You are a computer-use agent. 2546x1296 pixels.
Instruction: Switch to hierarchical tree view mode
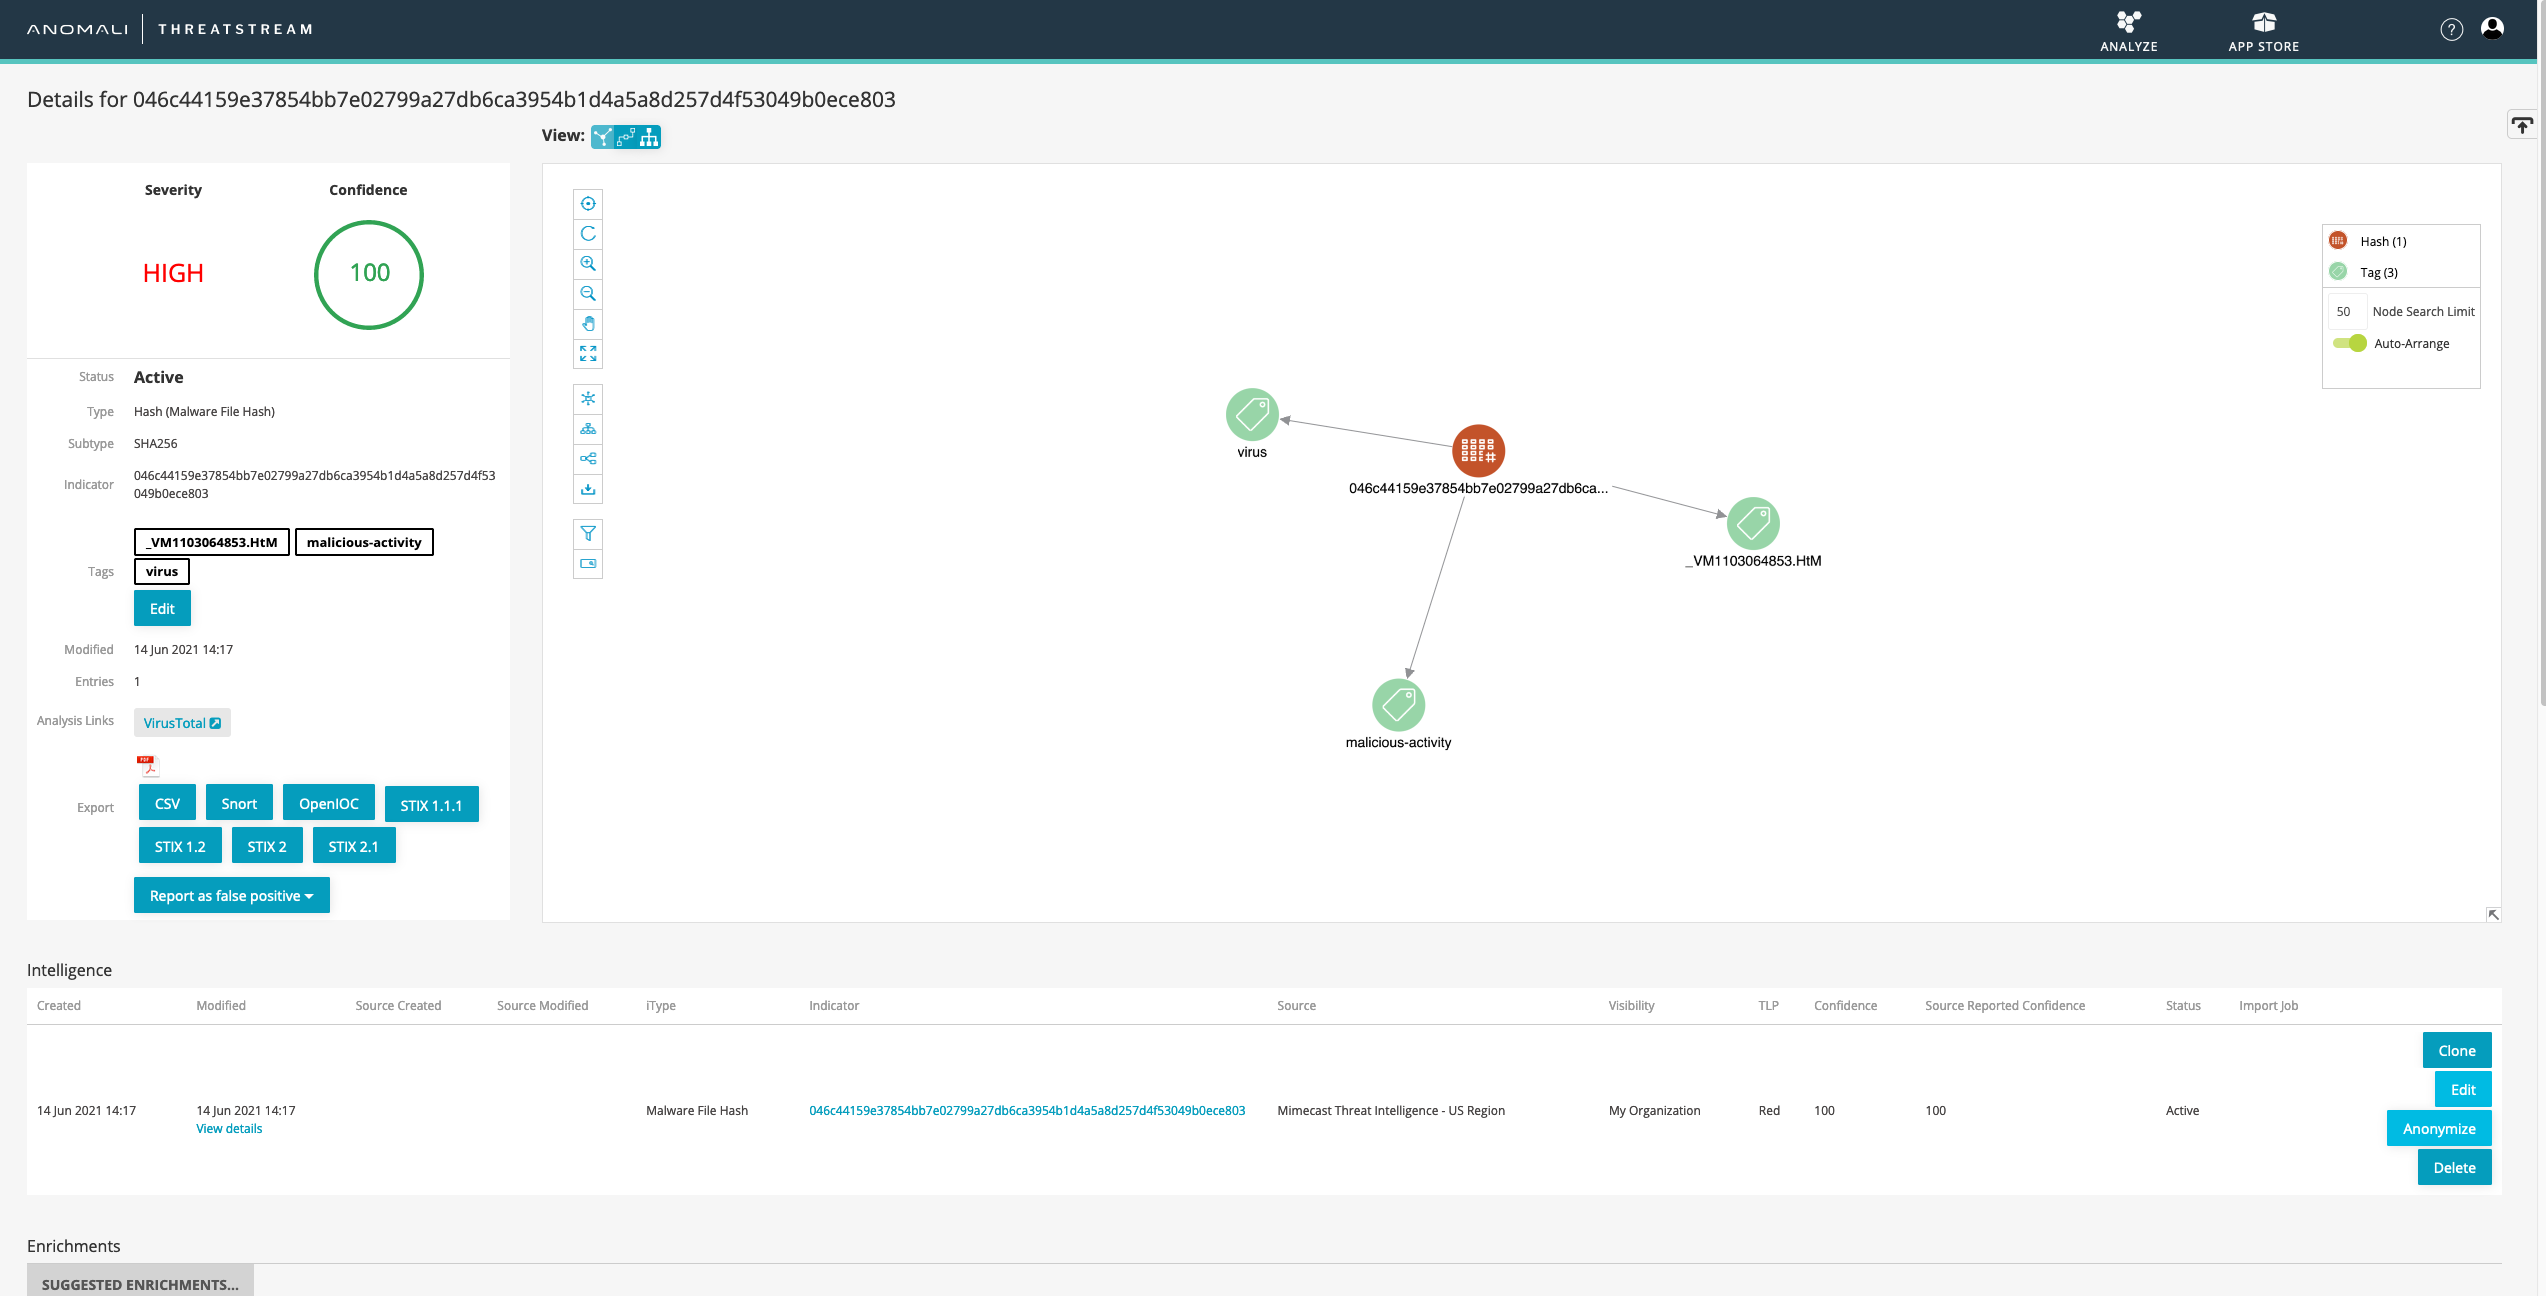pyautogui.click(x=649, y=137)
